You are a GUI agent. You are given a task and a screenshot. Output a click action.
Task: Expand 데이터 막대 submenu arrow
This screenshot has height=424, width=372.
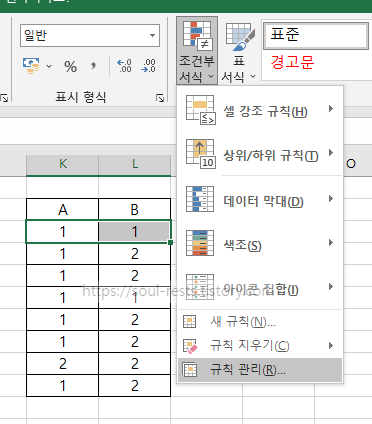[x=331, y=199]
